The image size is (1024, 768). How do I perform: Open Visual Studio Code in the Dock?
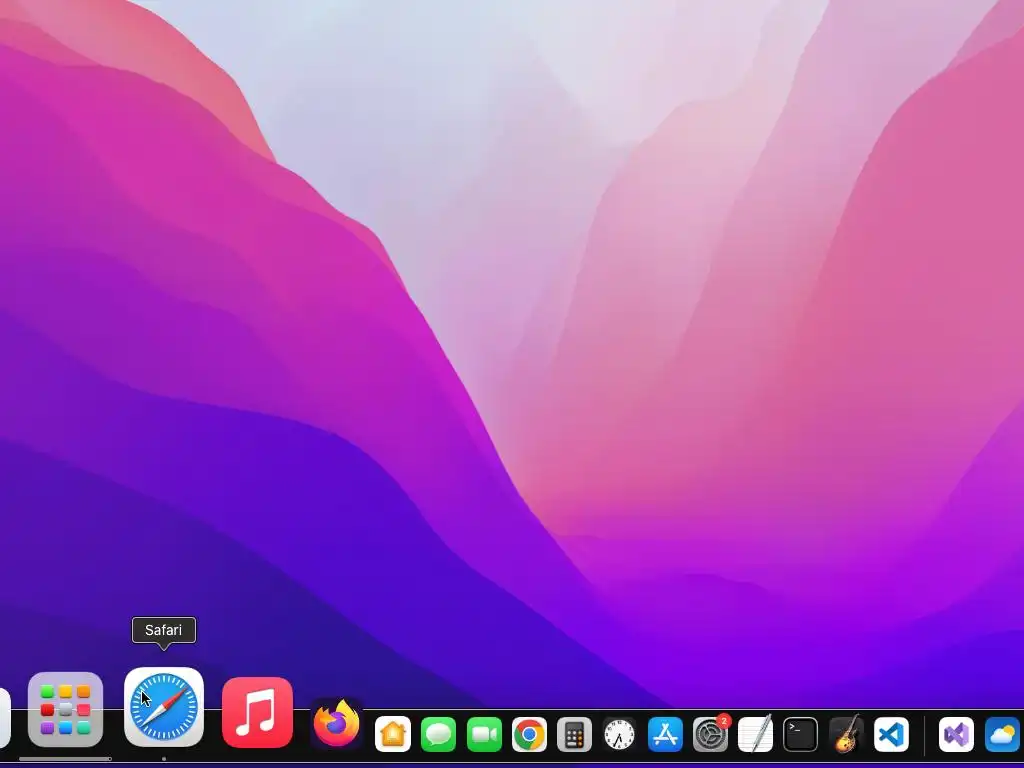coord(891,734)
